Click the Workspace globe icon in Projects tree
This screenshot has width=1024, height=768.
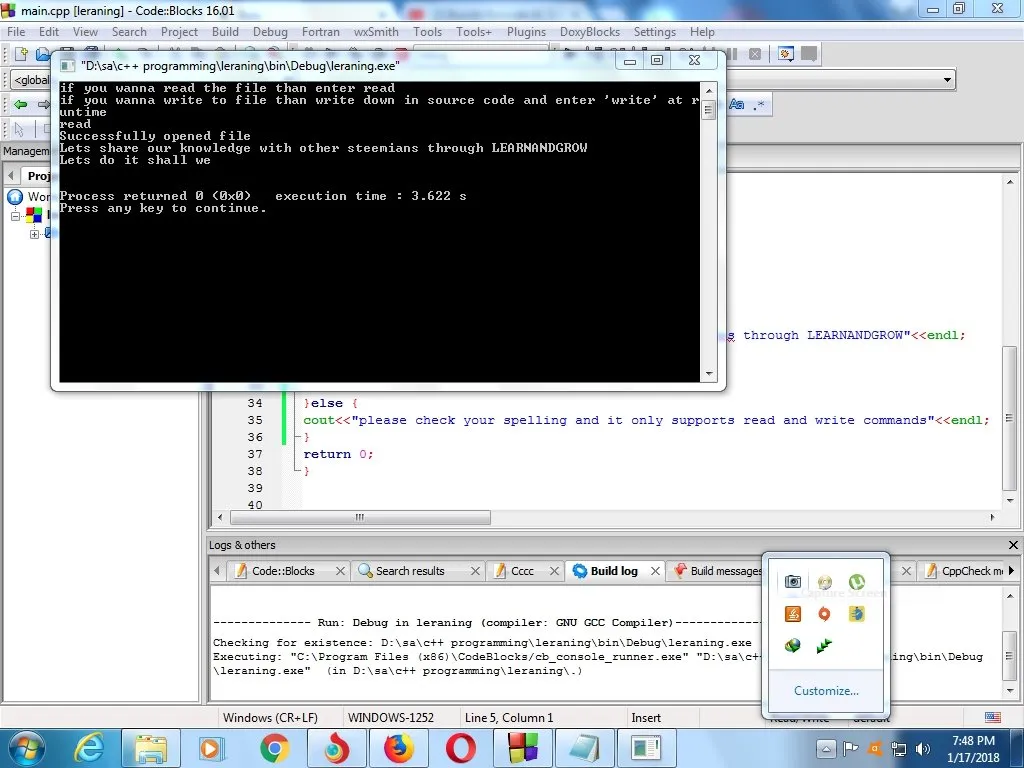pyautogui.click(x=15, y=197)
